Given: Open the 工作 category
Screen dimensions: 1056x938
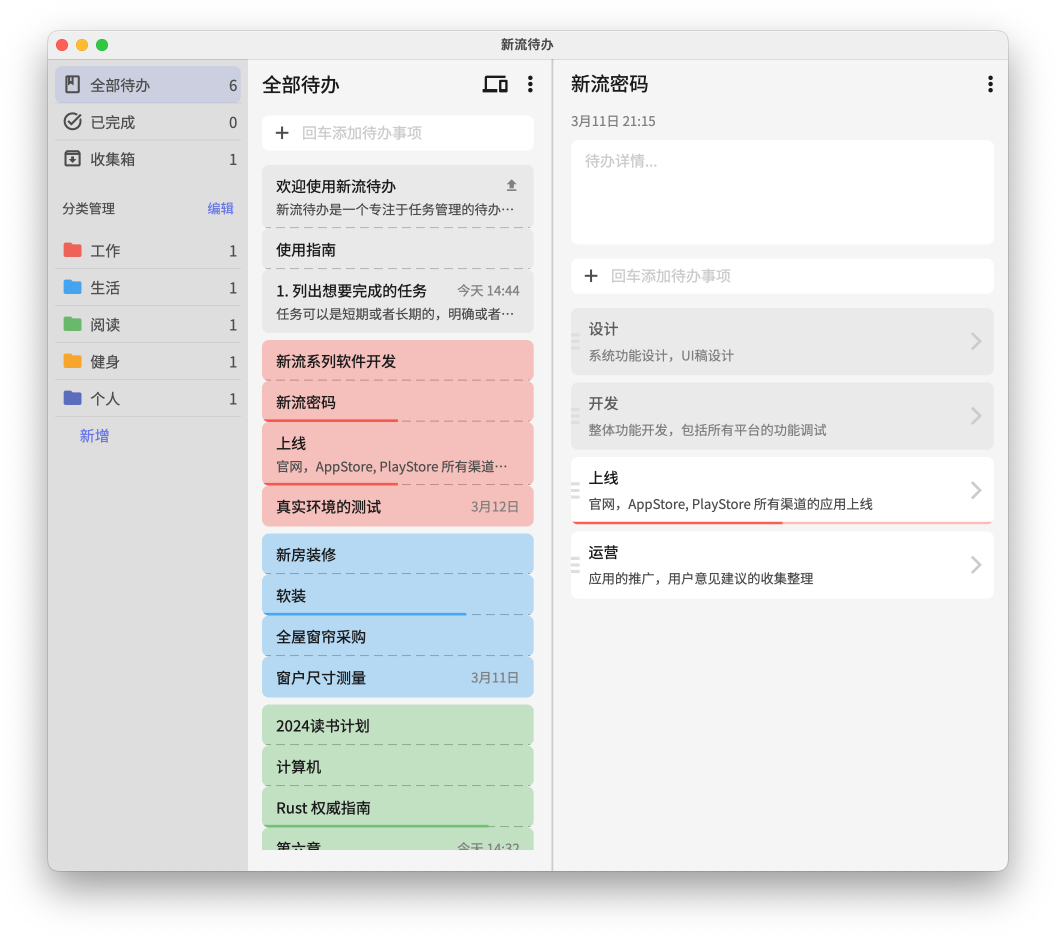Looking at the screenshot, I should pyautogui.click(x=147, y=250).
